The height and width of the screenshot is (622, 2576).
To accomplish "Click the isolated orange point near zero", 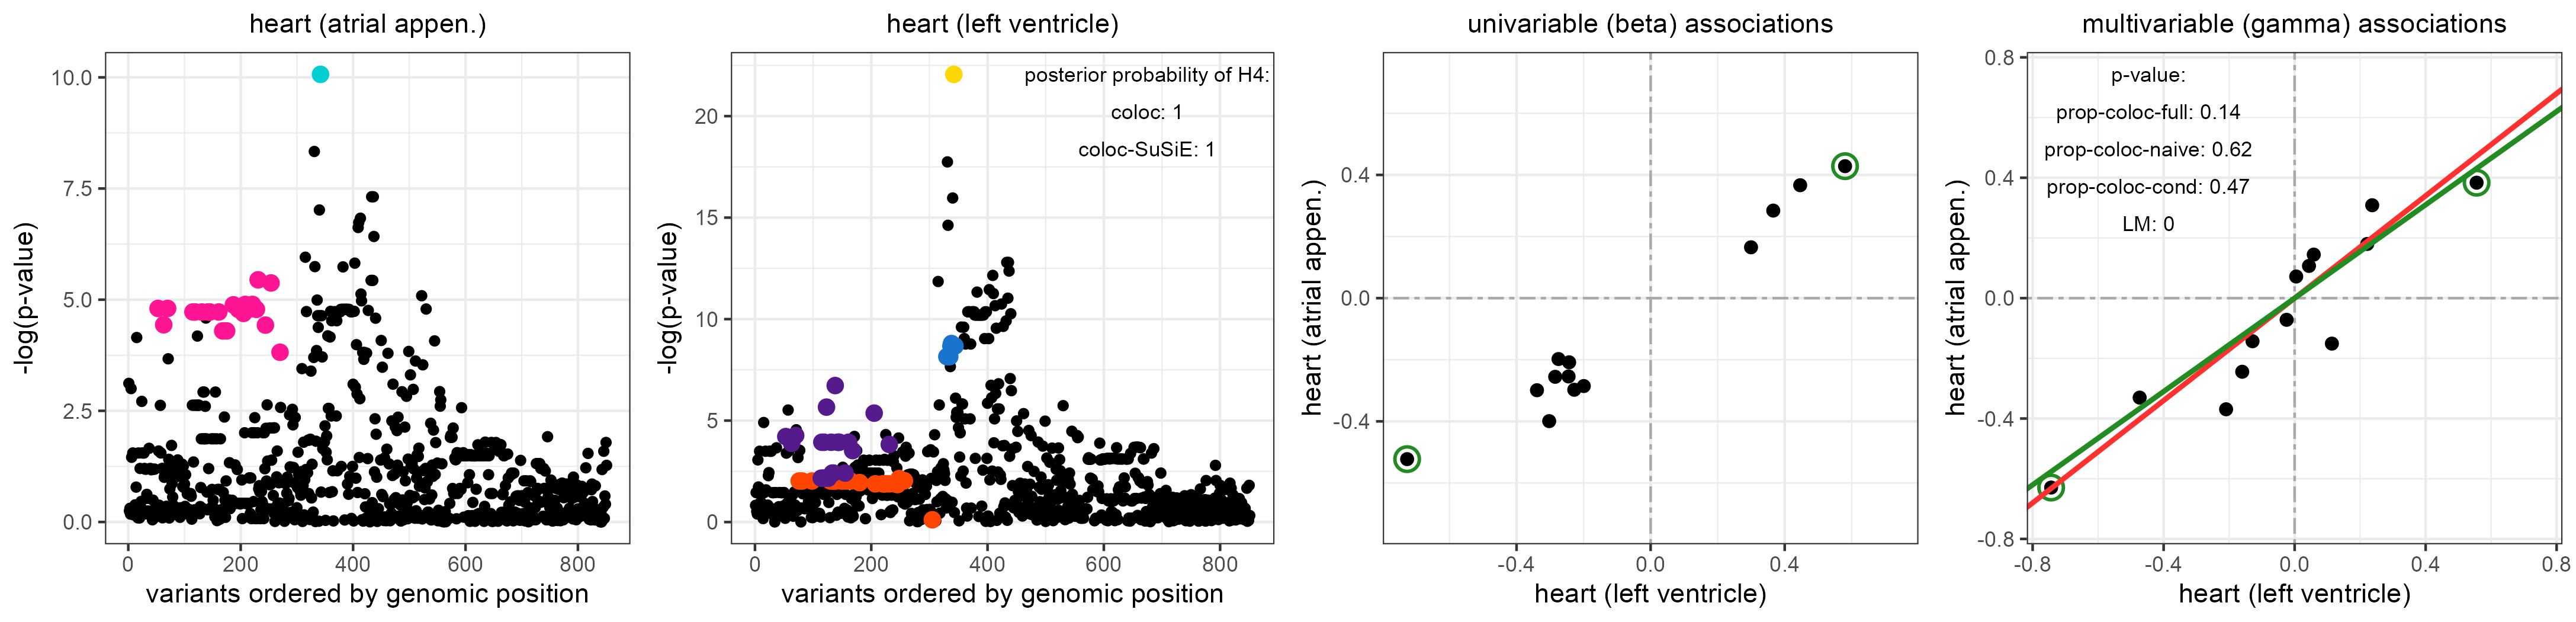I will pos(932,519).
